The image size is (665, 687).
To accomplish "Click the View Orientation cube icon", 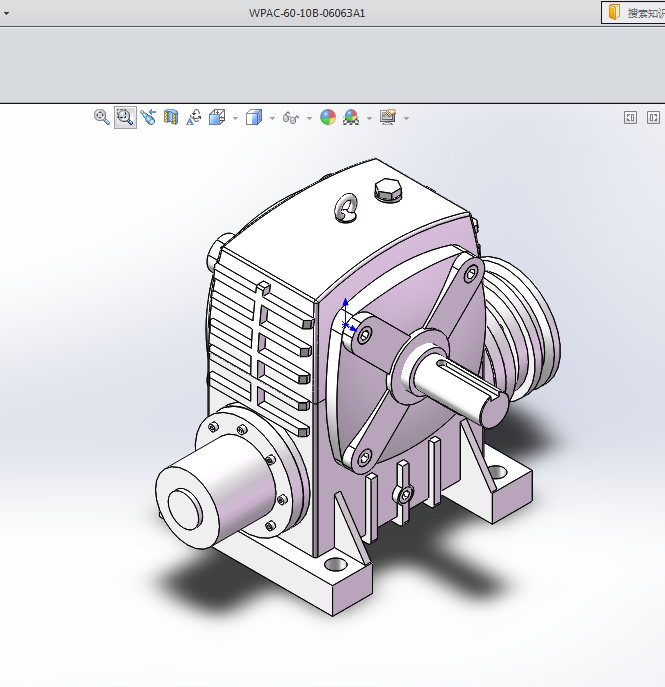I will [x=217, y=117].
